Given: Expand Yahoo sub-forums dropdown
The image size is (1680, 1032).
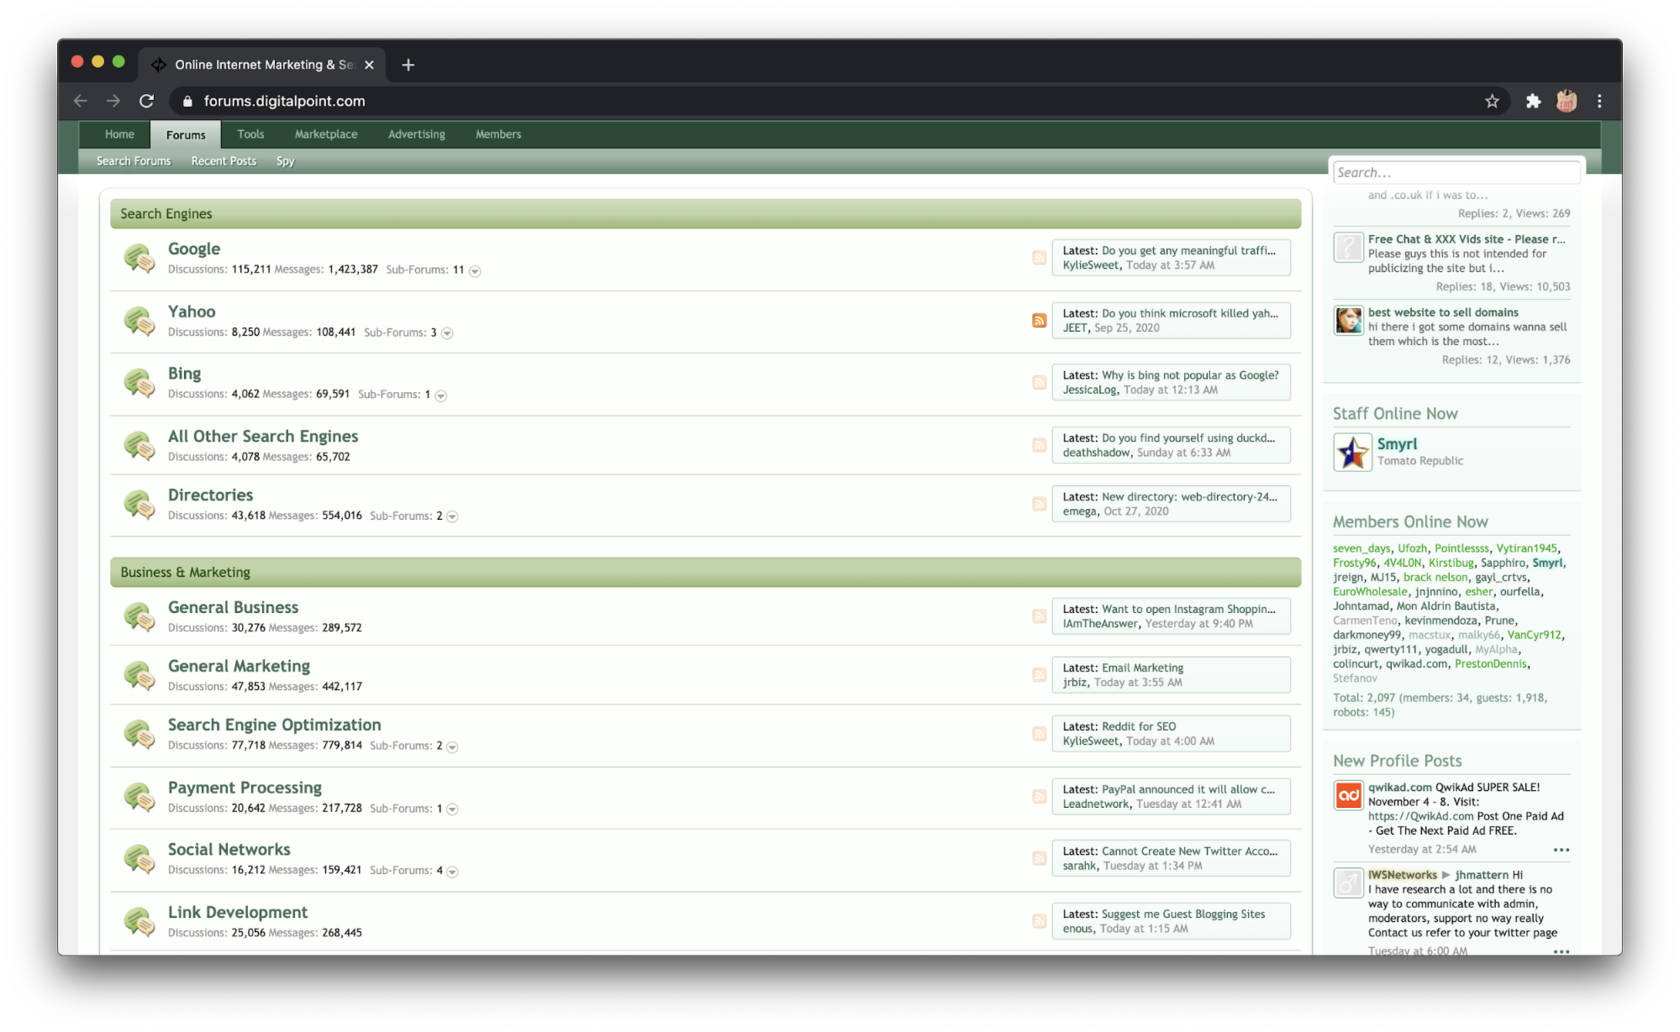Looking at the screenshot, I should pos(447,333).
